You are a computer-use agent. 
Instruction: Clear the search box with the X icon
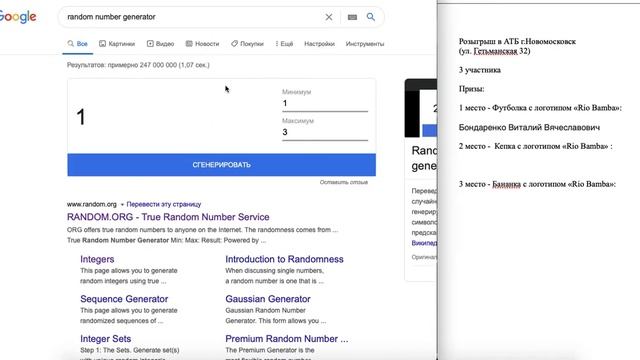click(x=329, y=17)
